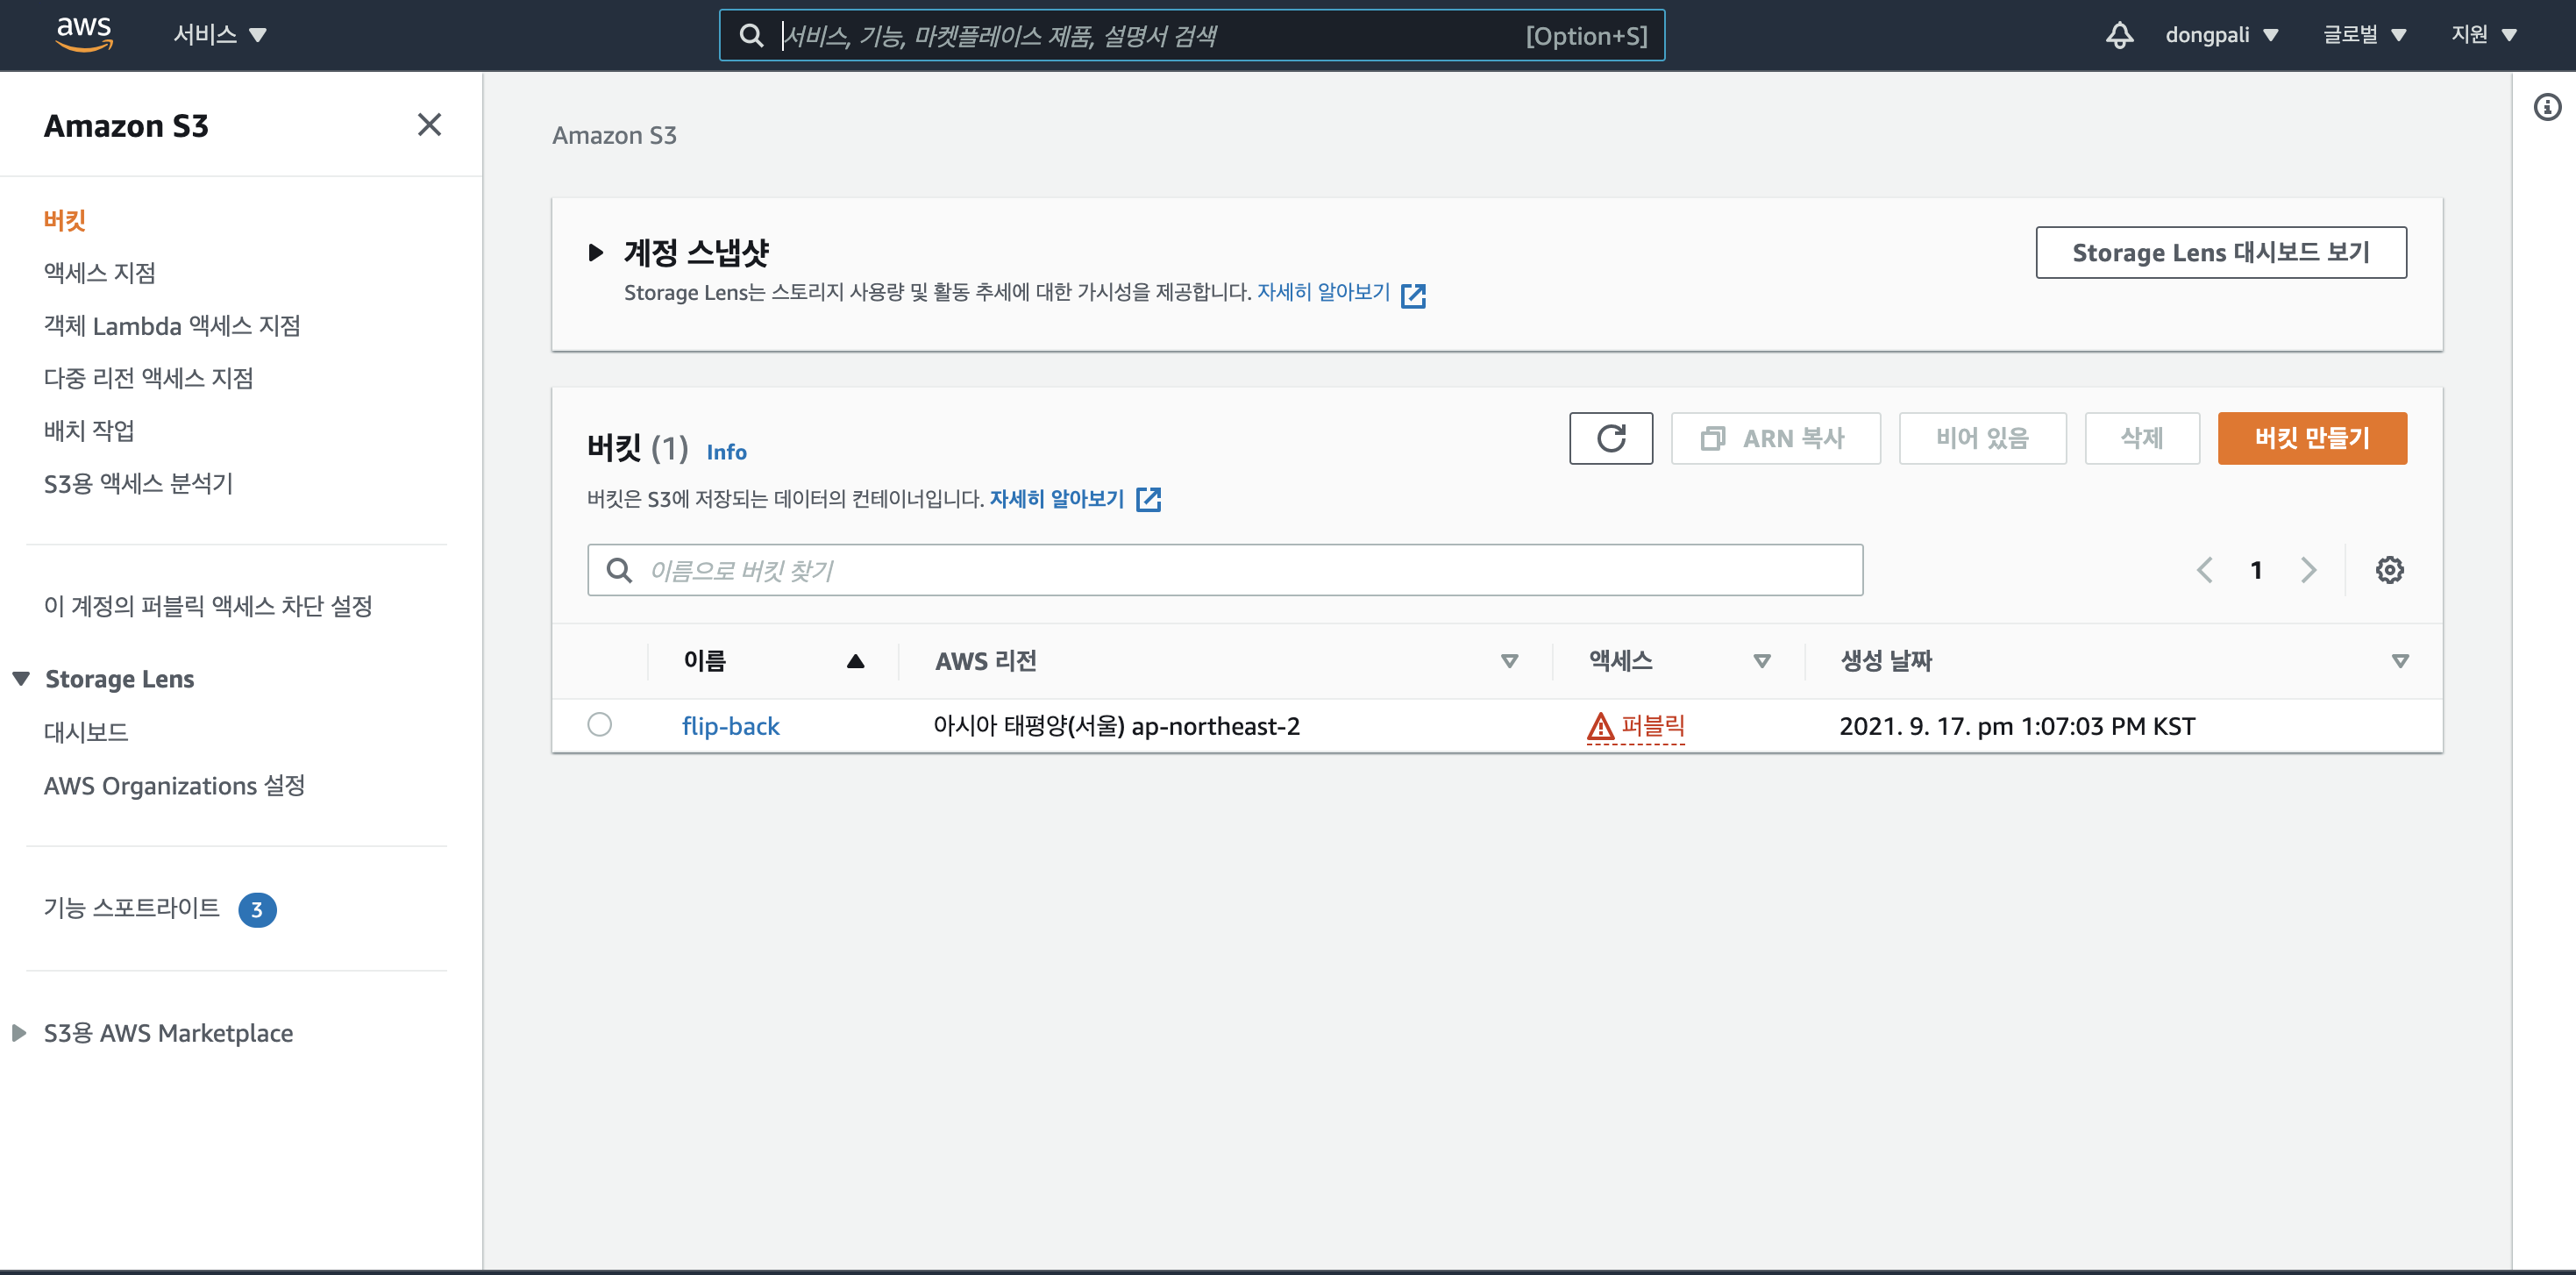The image size is (2576, 1275).
Task: Click external link icon beside Storage Lens learn more
Action: 1413,295
